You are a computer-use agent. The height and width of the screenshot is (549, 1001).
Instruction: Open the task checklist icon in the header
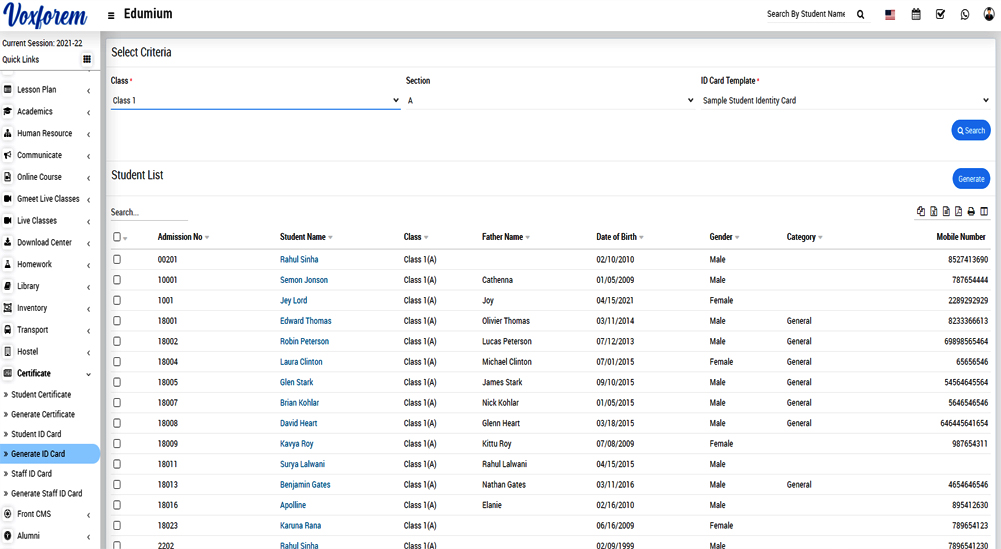pyautogui.click(x=940, y=15)
